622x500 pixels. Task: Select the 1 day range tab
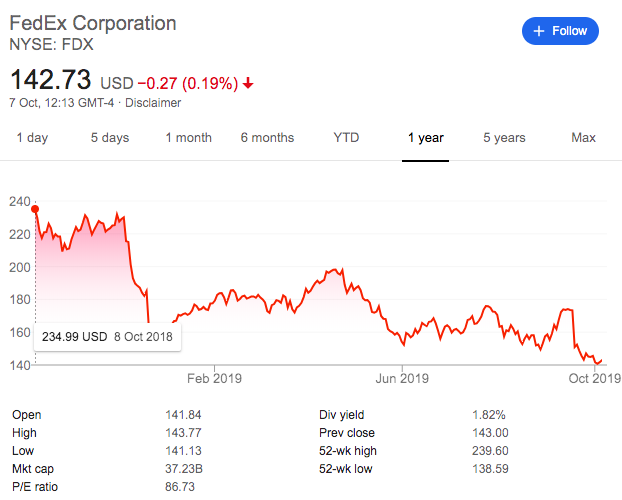coord(32,138)
